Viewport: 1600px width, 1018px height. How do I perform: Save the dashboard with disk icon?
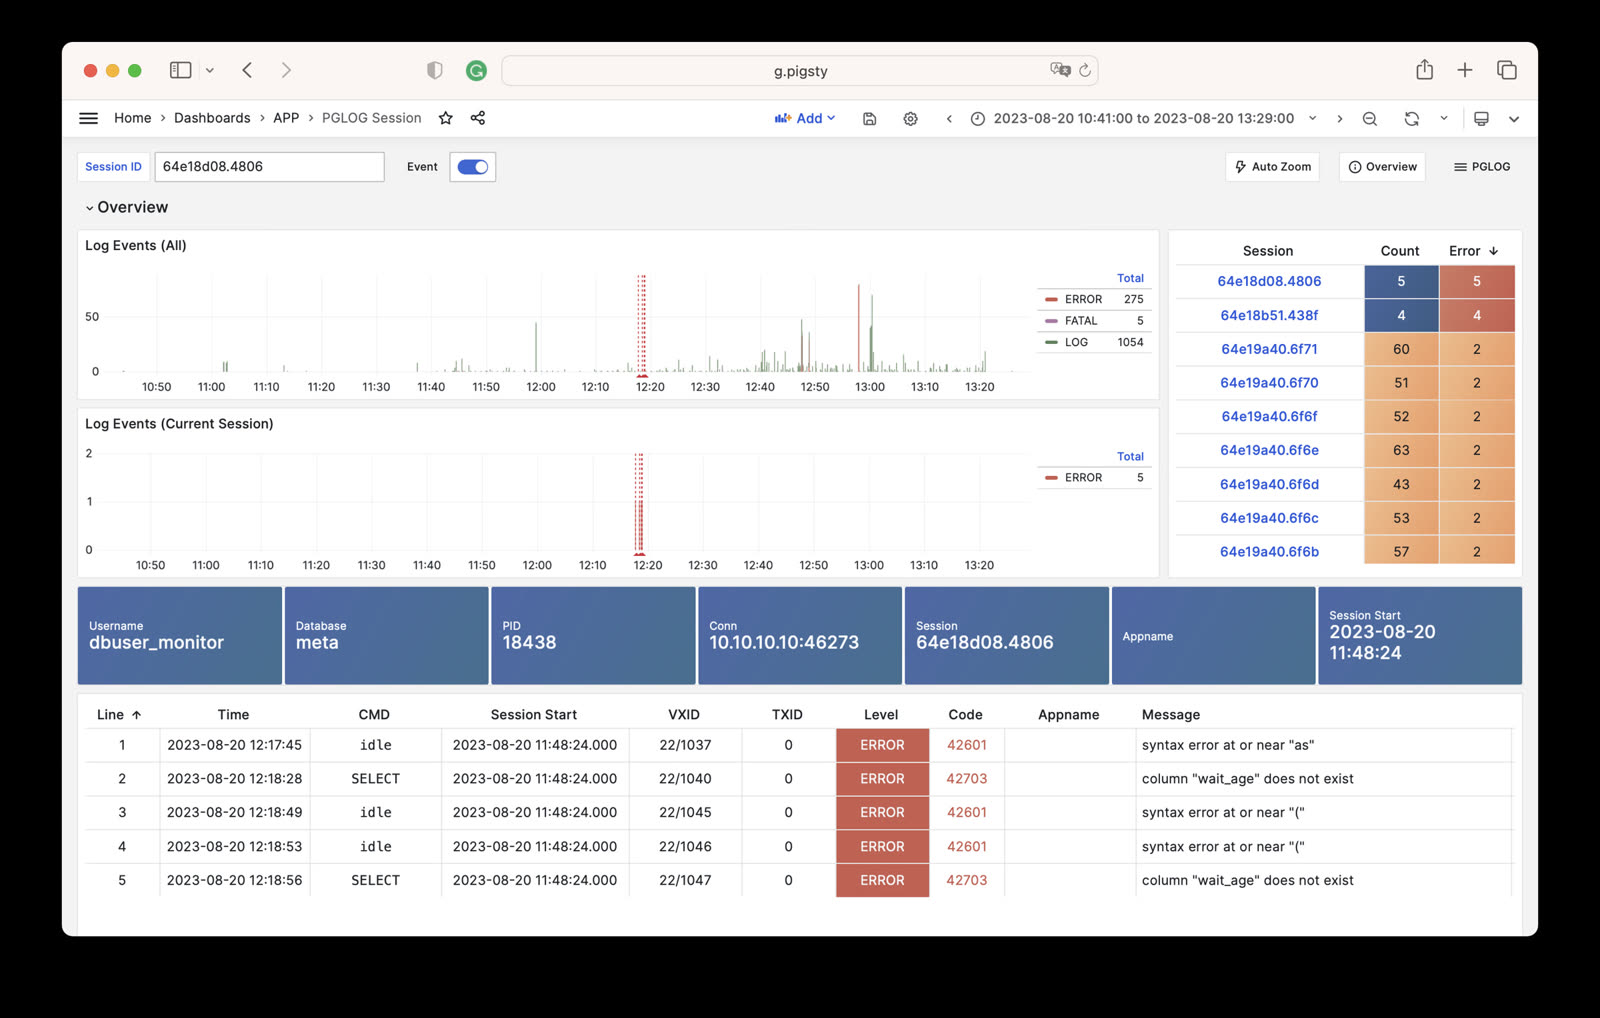pyautogui.click(x=869, y=119)
